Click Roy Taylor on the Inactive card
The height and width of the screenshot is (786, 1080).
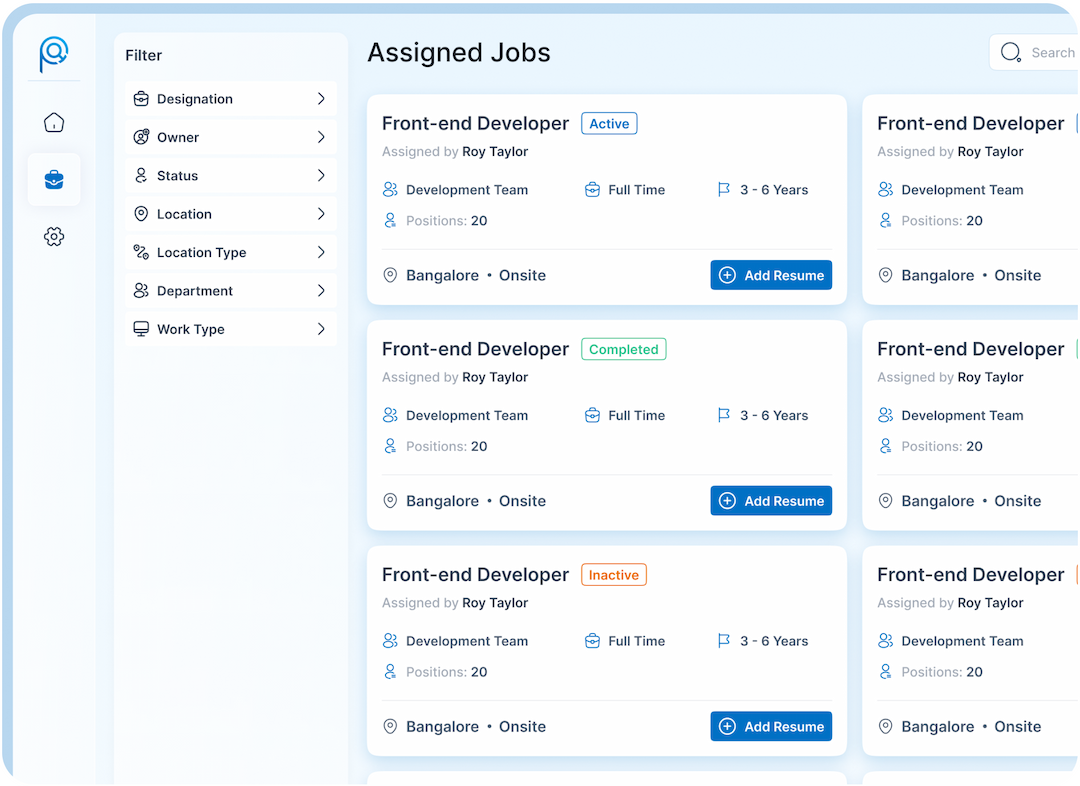[495, 603]
